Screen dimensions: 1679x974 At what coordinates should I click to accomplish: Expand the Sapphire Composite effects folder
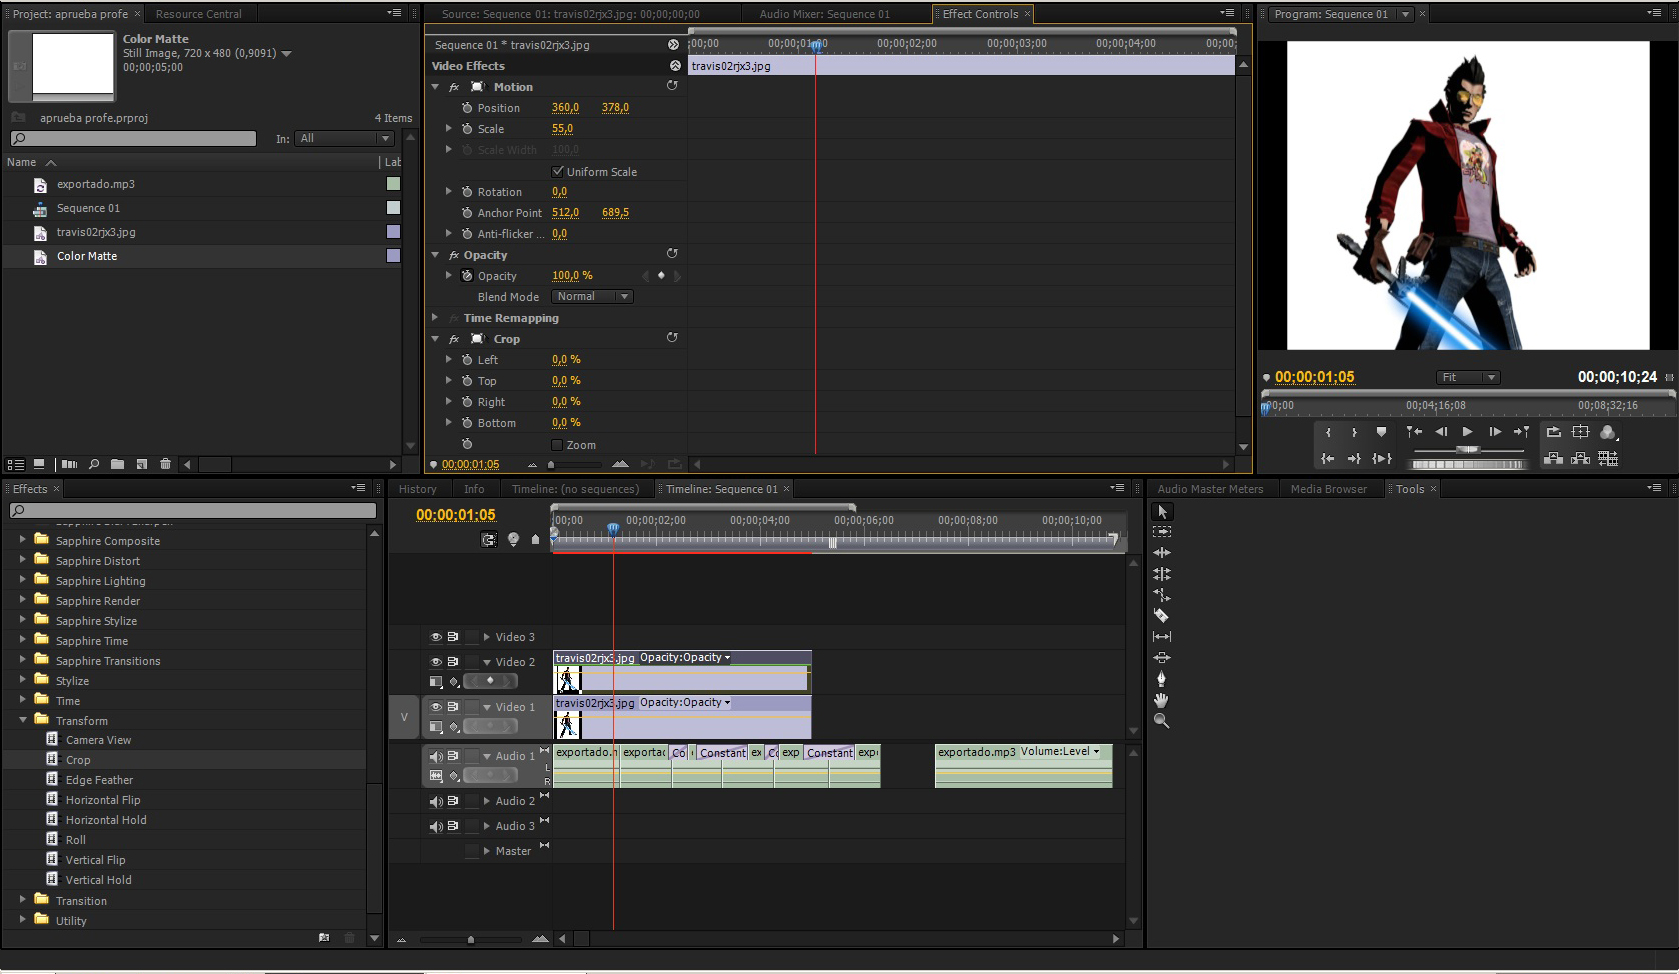[x=22, y=540]
